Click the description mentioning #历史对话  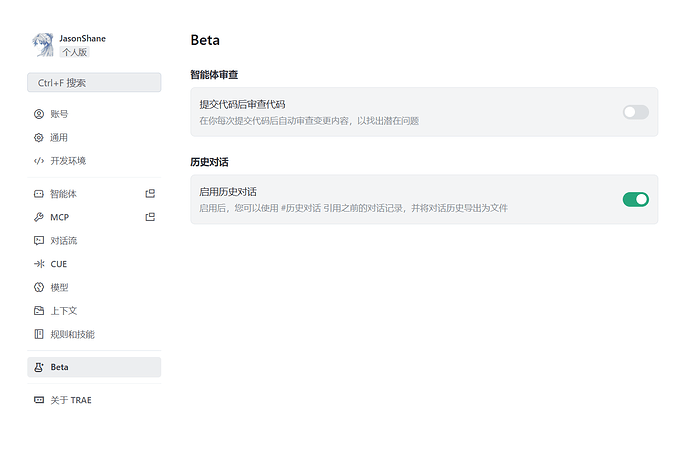pos(353,208)
